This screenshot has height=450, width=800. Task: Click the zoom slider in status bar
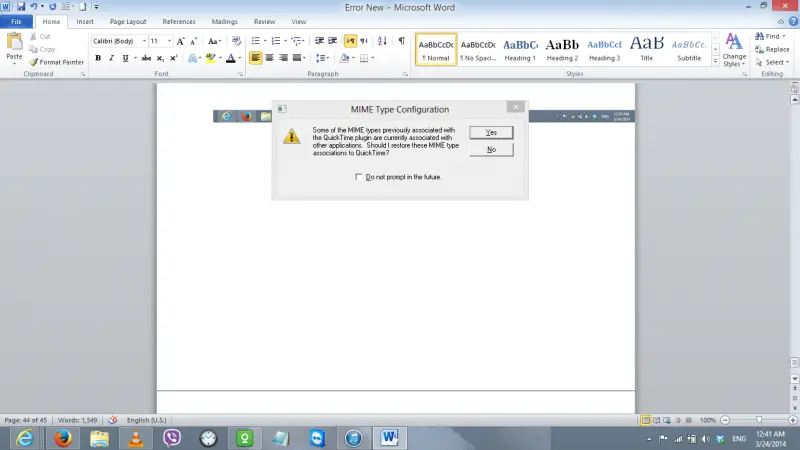click(x=758, y=420)
